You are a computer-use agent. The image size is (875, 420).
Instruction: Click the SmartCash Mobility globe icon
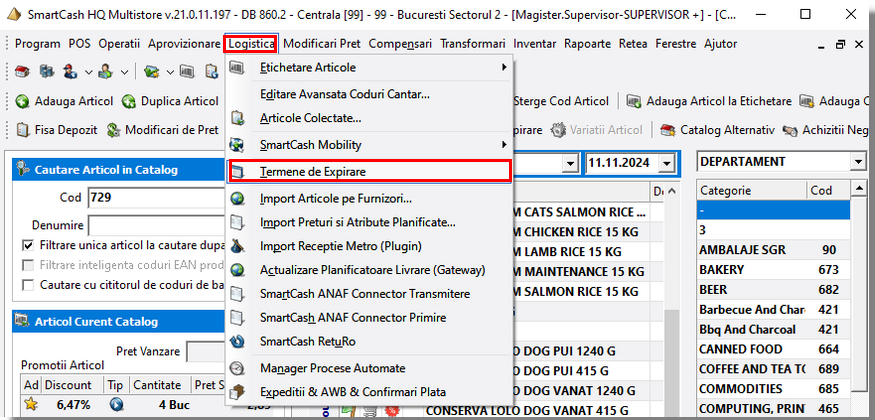coord(237,145)
